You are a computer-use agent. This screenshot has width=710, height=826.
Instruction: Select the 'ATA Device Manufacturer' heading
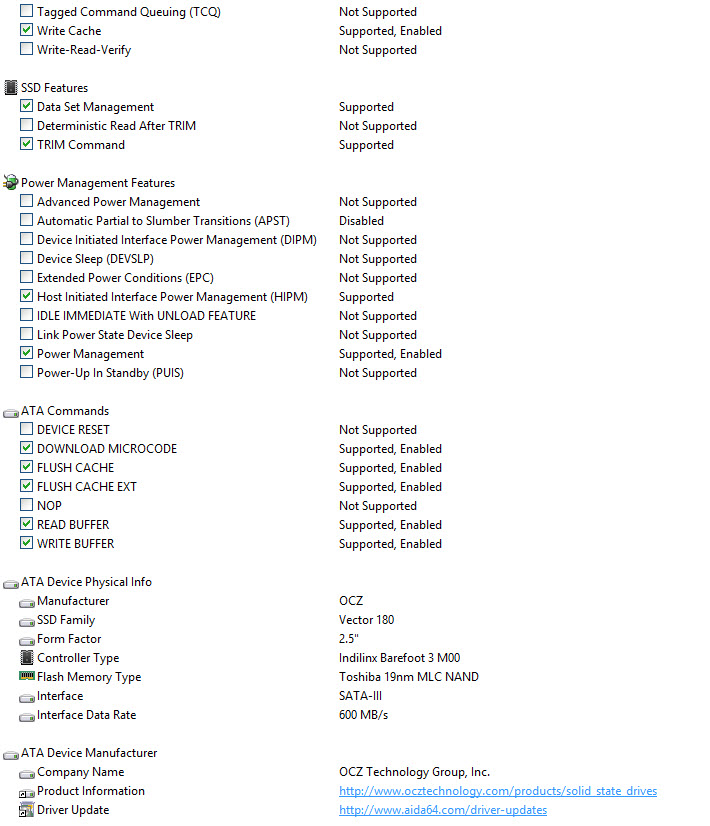[x=89, y=753]
